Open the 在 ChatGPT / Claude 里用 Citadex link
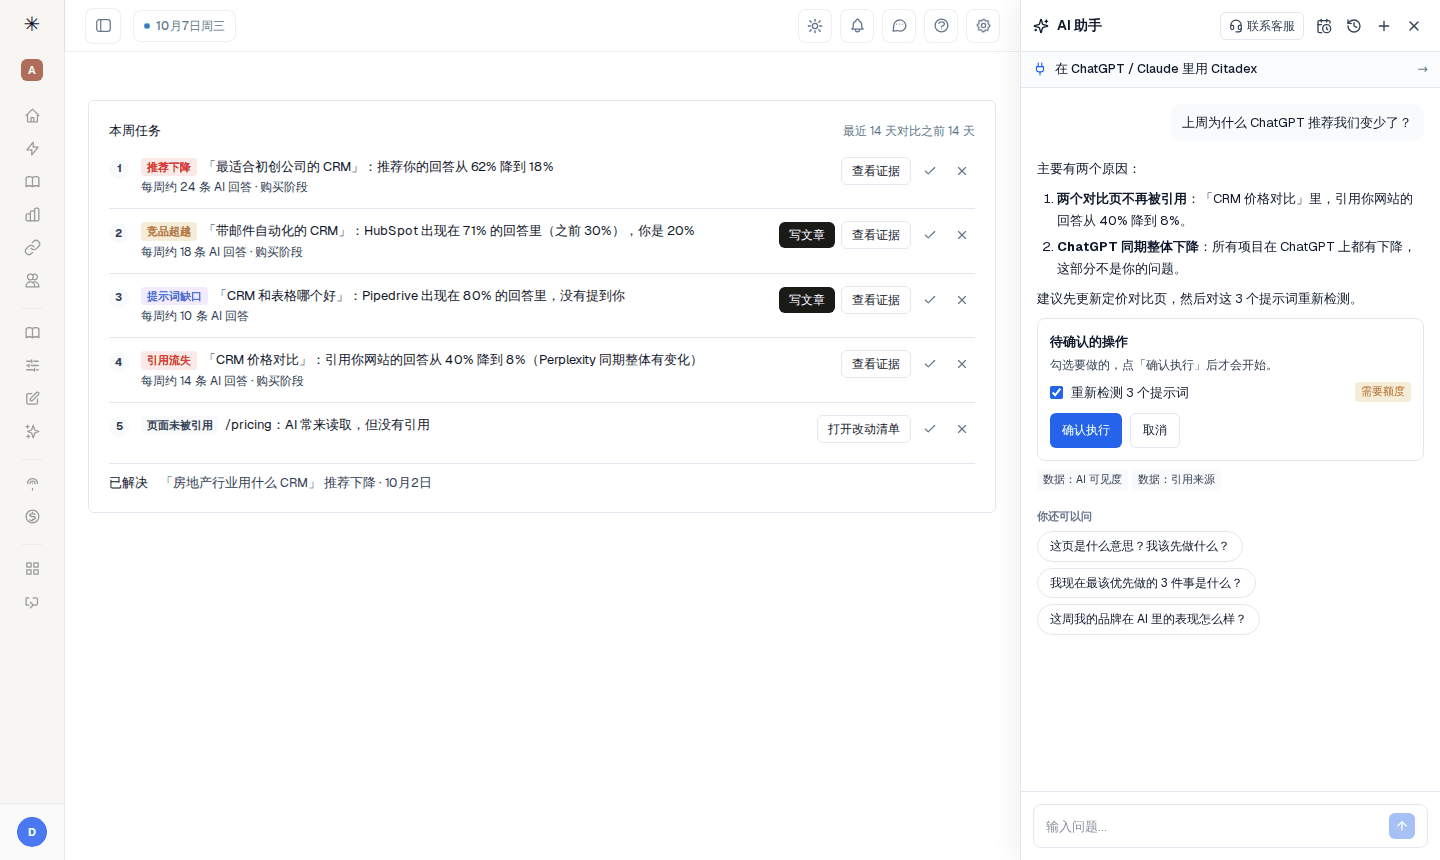Screen dimensions: 1440x860 (1230, 69)
